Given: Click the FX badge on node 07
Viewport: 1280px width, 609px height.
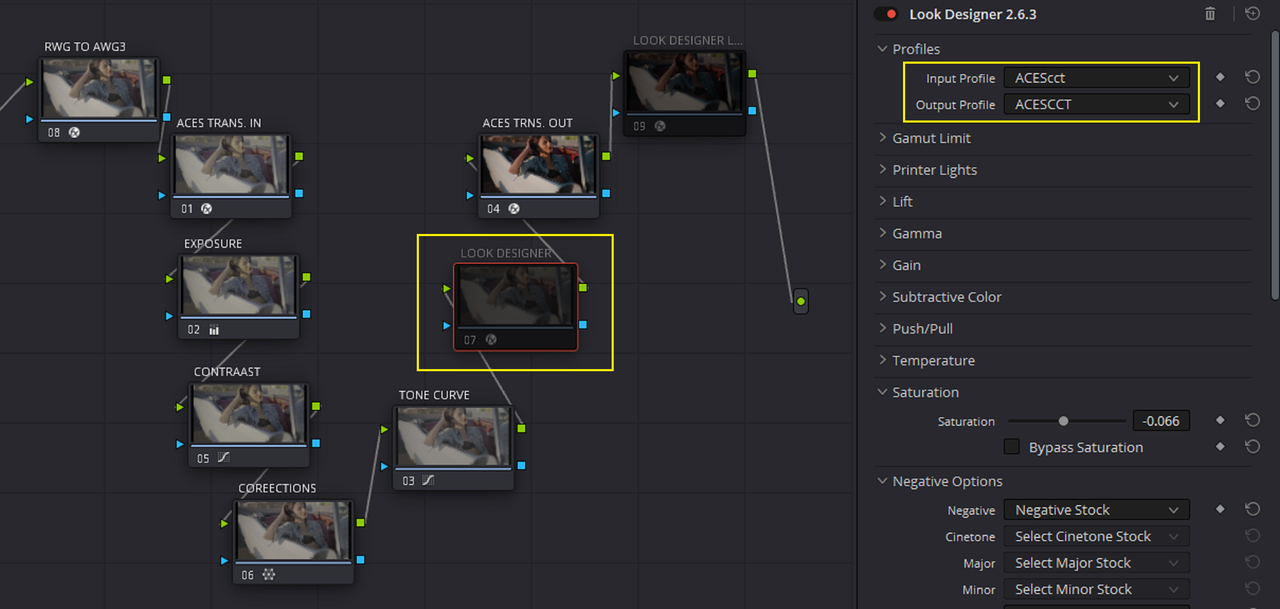Looking at the screenshot, I should tap(491, 340).
